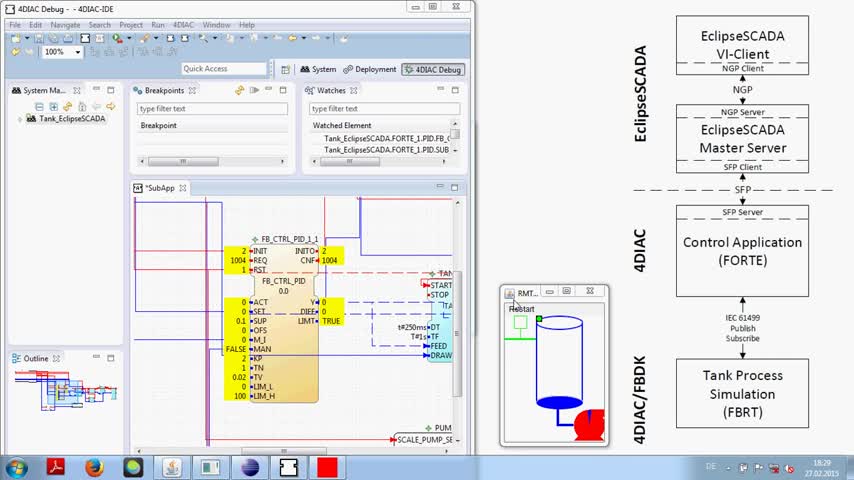Image resolution: width=854 pixels, height=480 pixels.
Task: Open the Project menu
Action: tap(131, 25)
